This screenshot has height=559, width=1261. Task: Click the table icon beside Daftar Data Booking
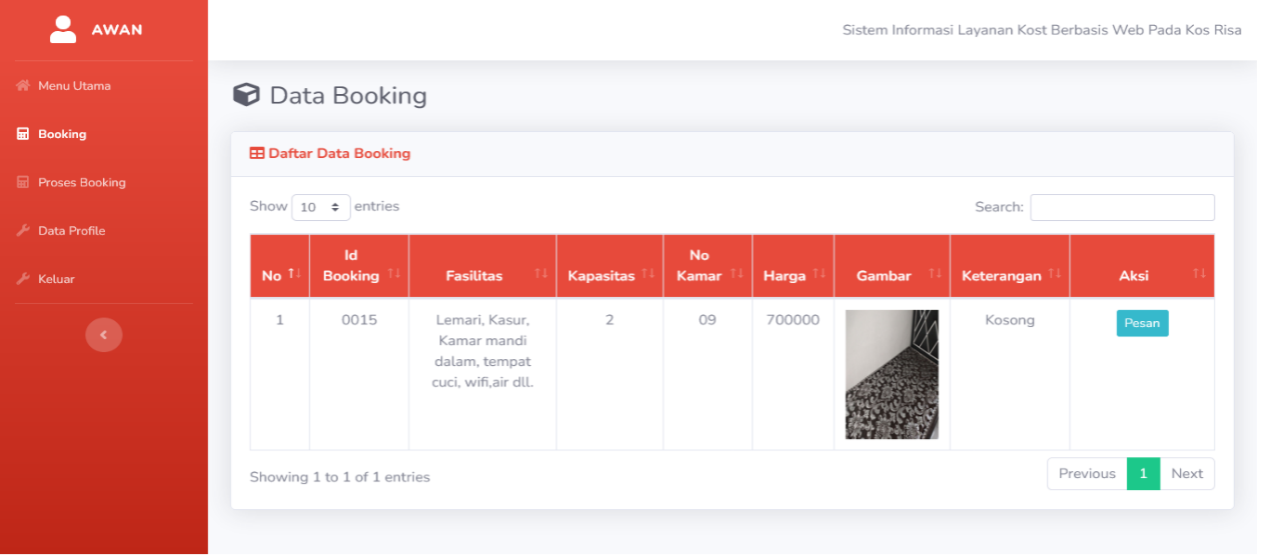point(257,154)
